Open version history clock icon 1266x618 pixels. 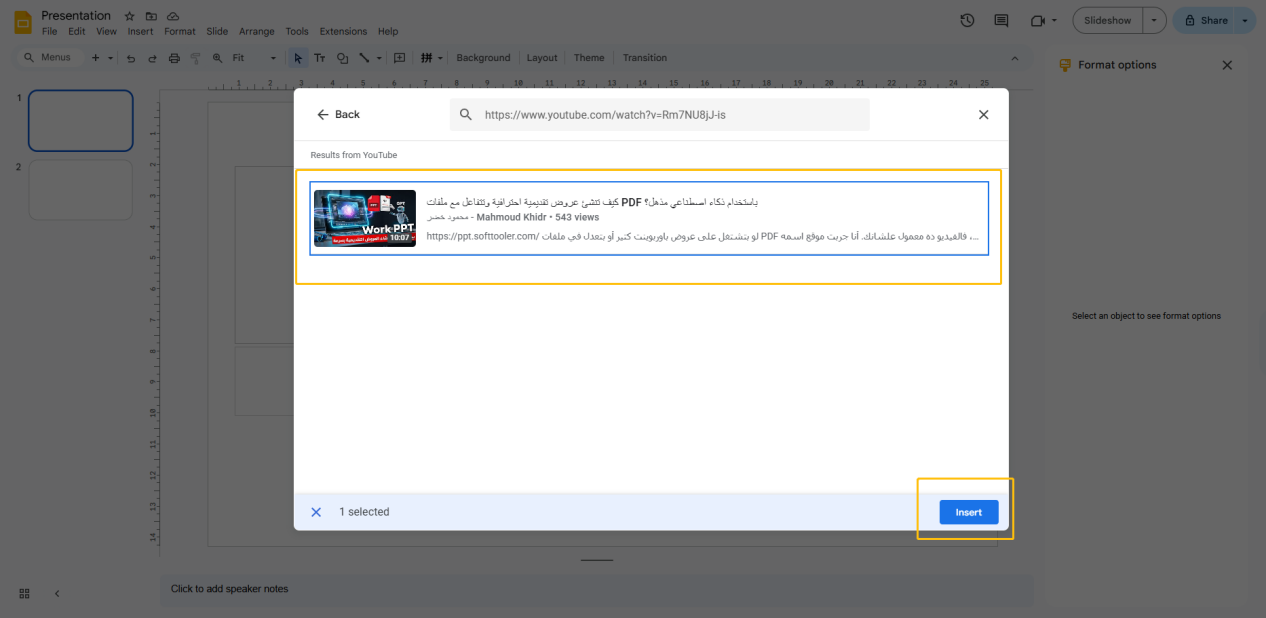pos(967,21)
